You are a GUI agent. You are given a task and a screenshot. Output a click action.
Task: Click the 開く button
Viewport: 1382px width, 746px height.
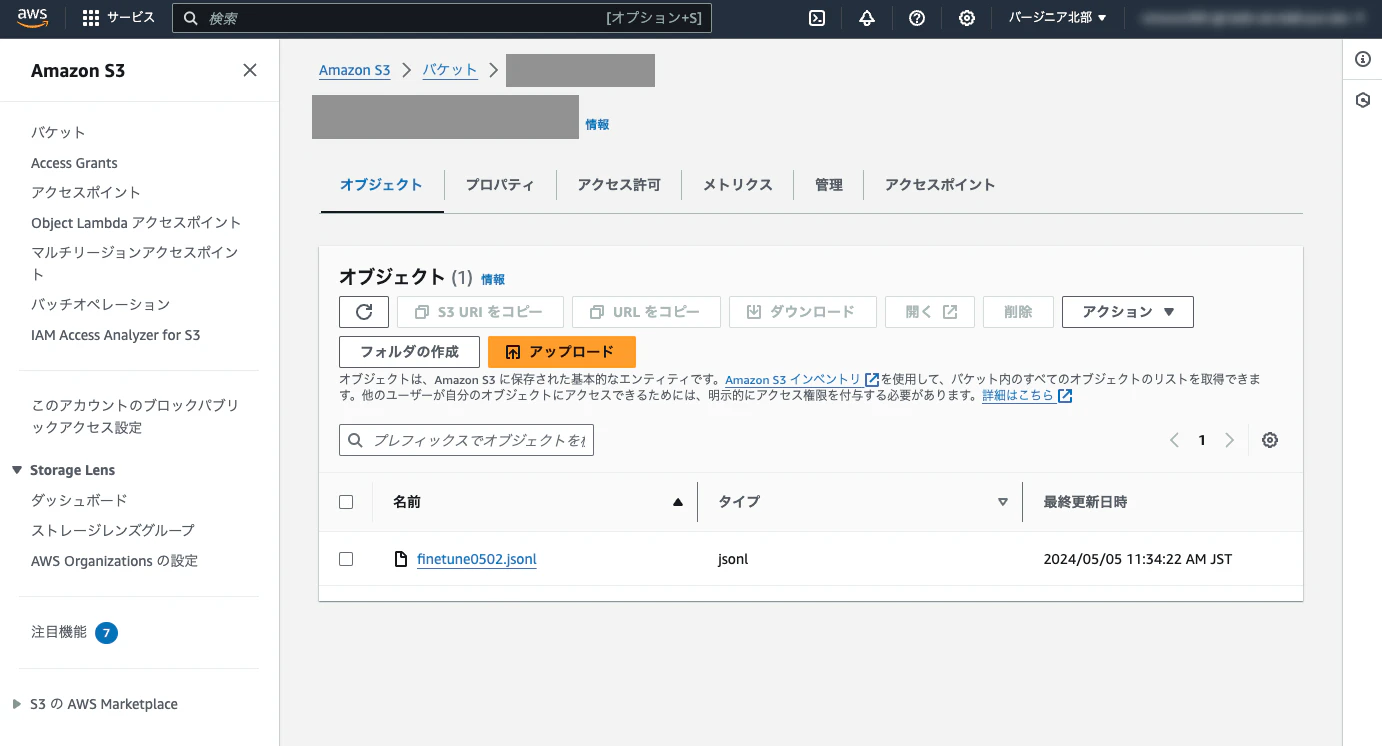[x=930, y=312]
